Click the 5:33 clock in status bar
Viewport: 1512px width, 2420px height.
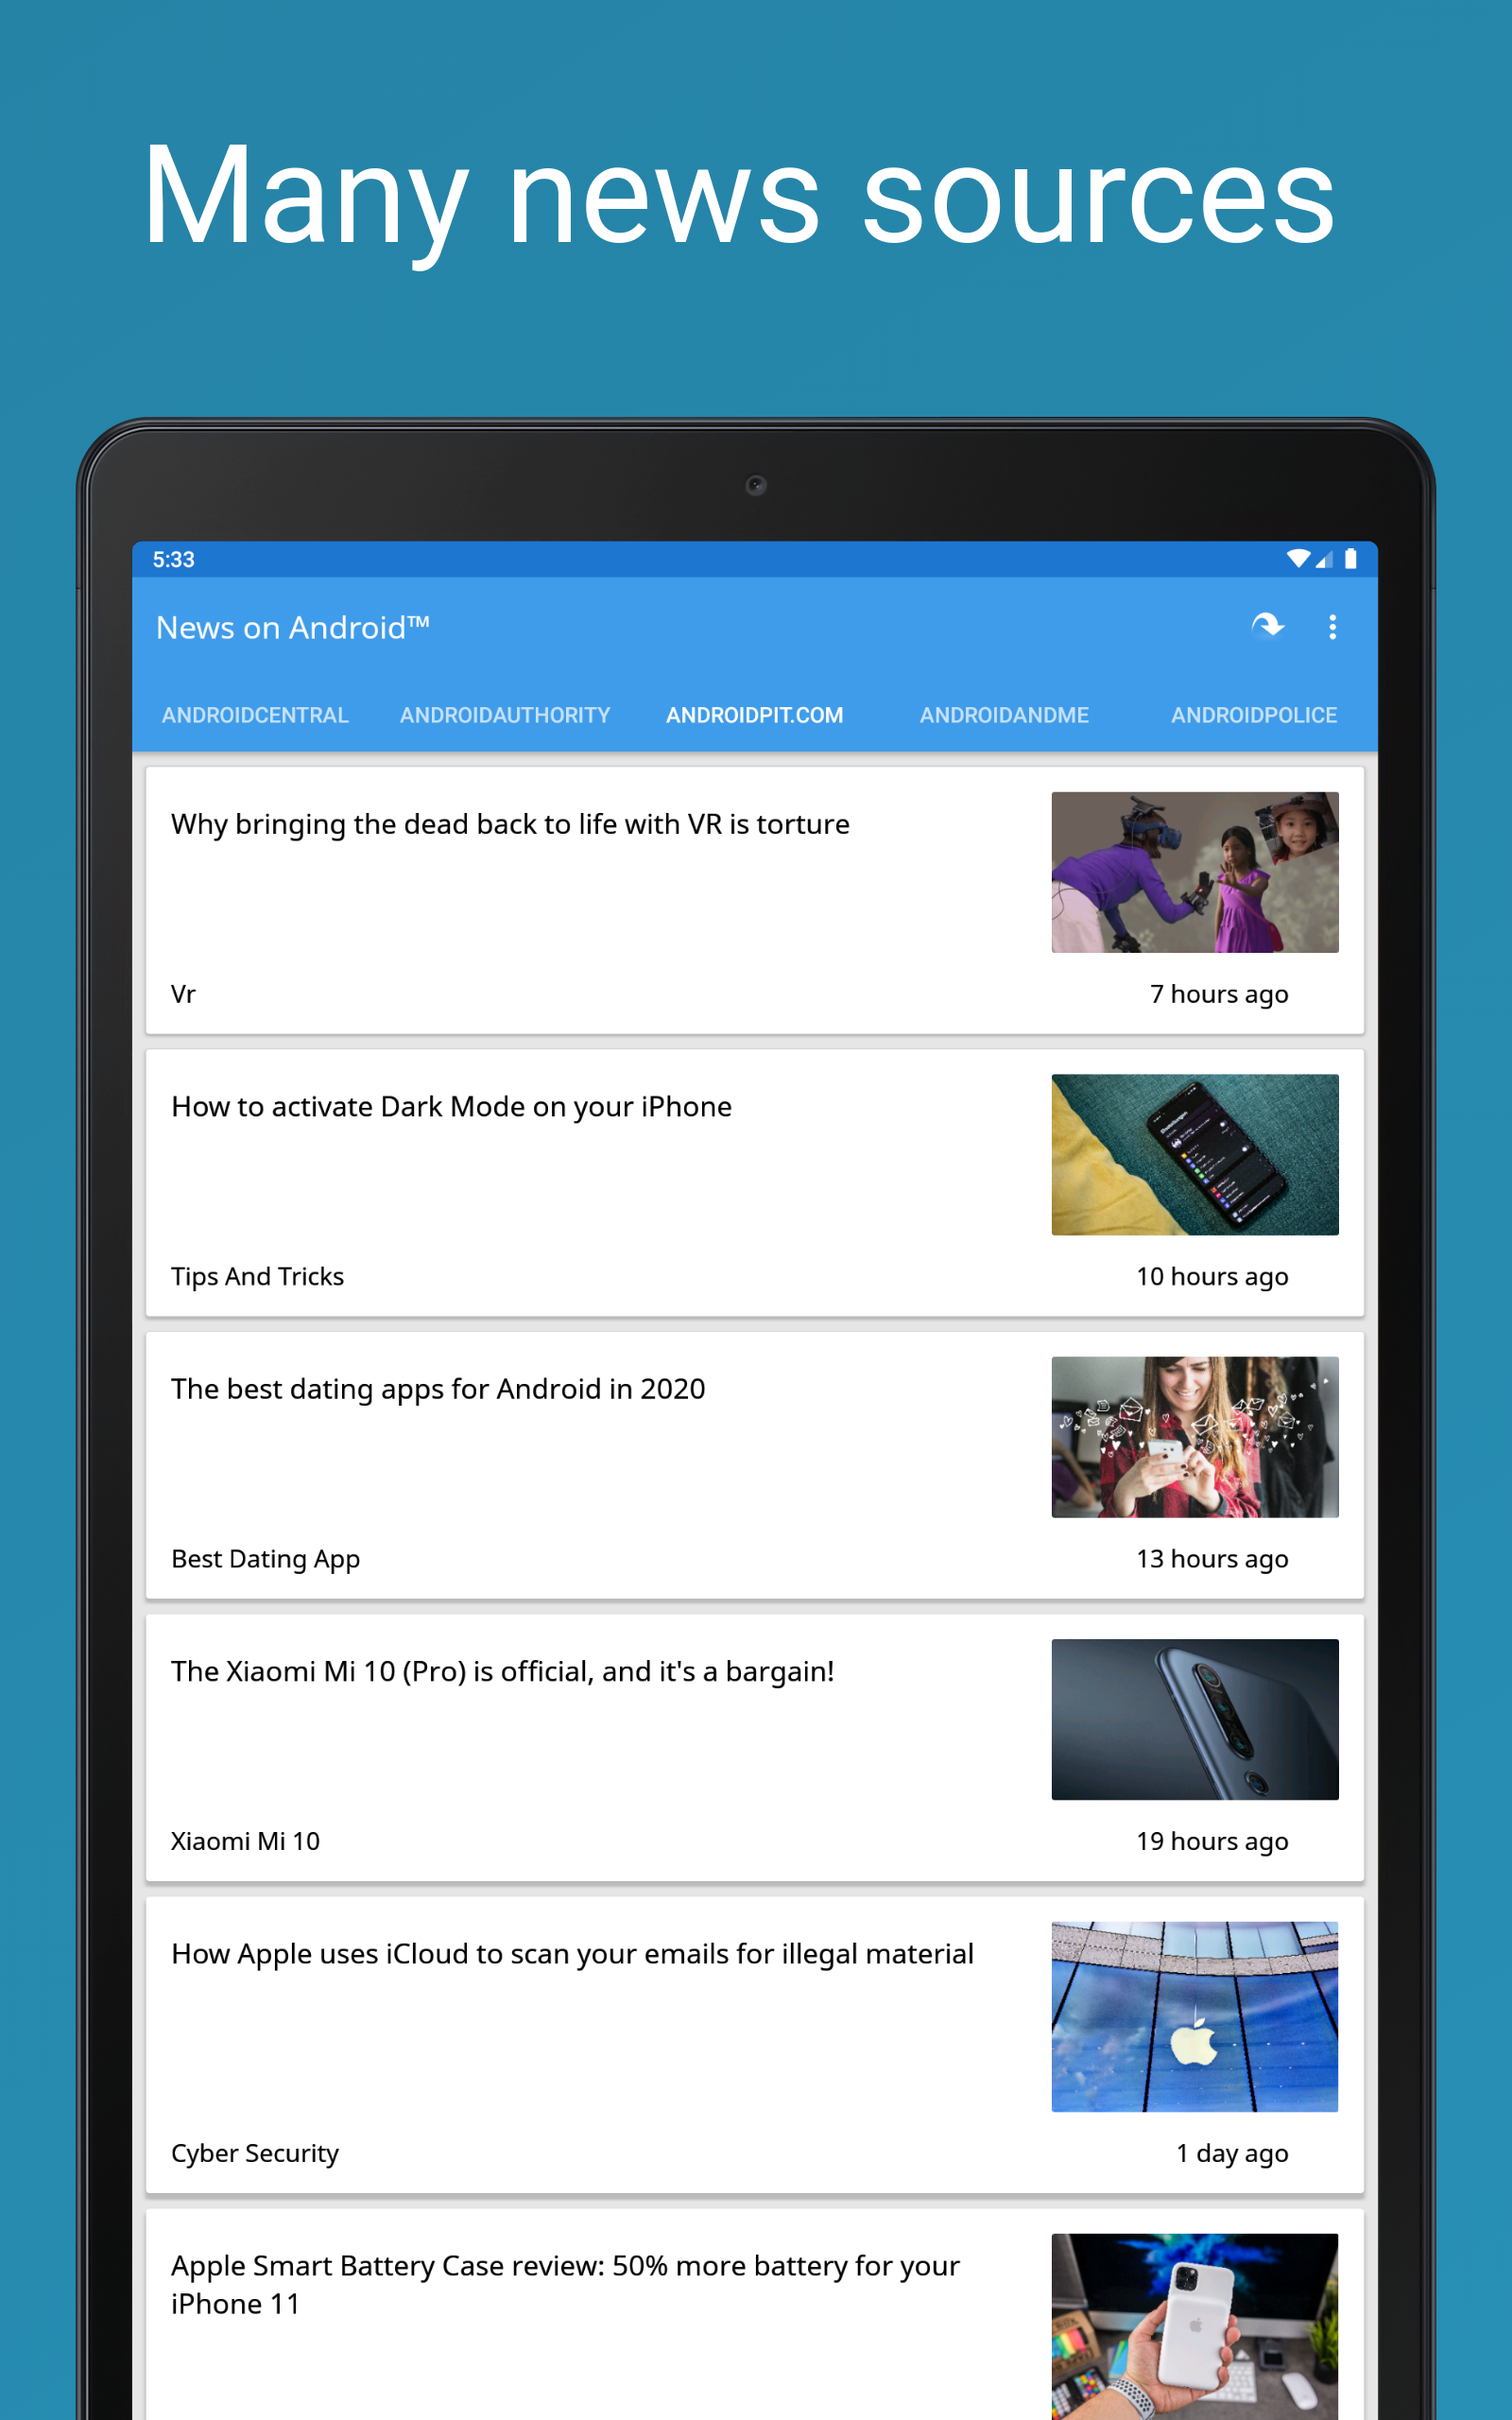173,559
